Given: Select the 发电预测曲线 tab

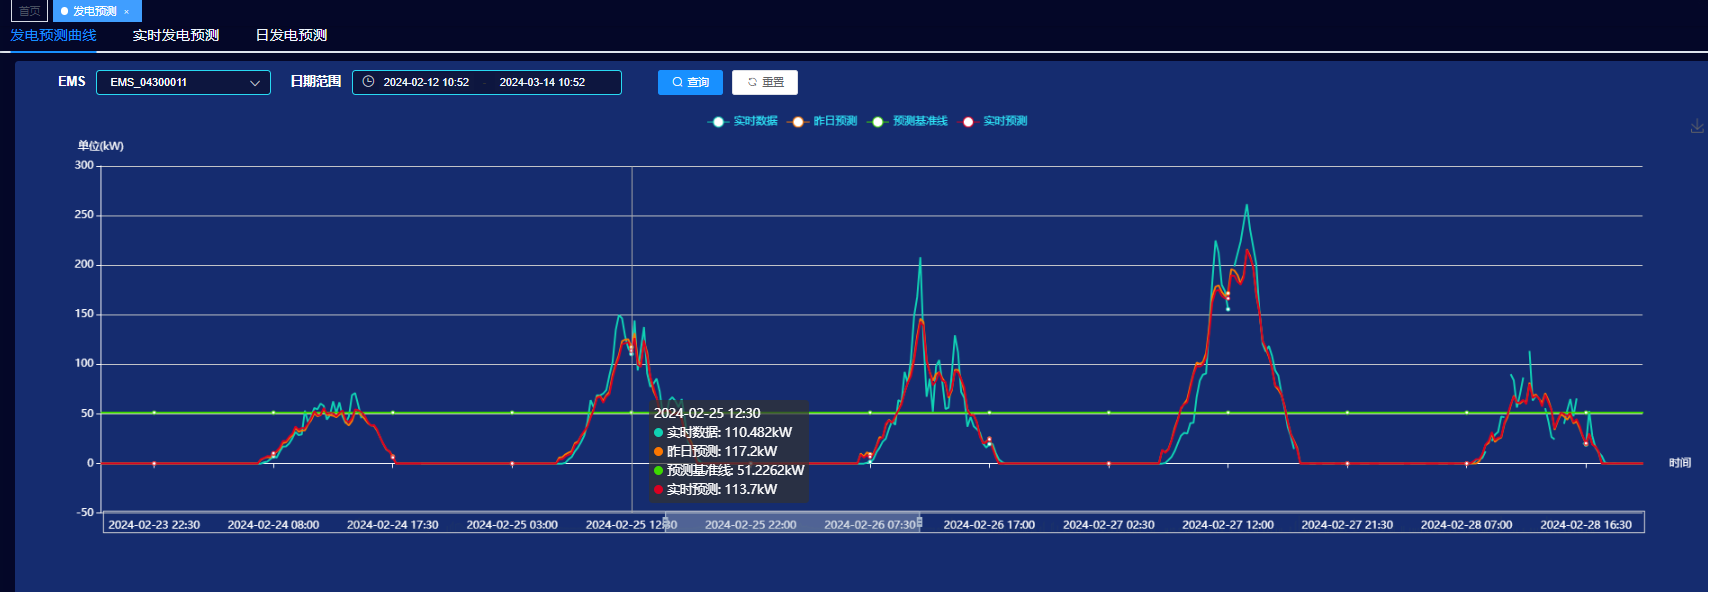Looking at the screenshot, I should tap(54, 35).
